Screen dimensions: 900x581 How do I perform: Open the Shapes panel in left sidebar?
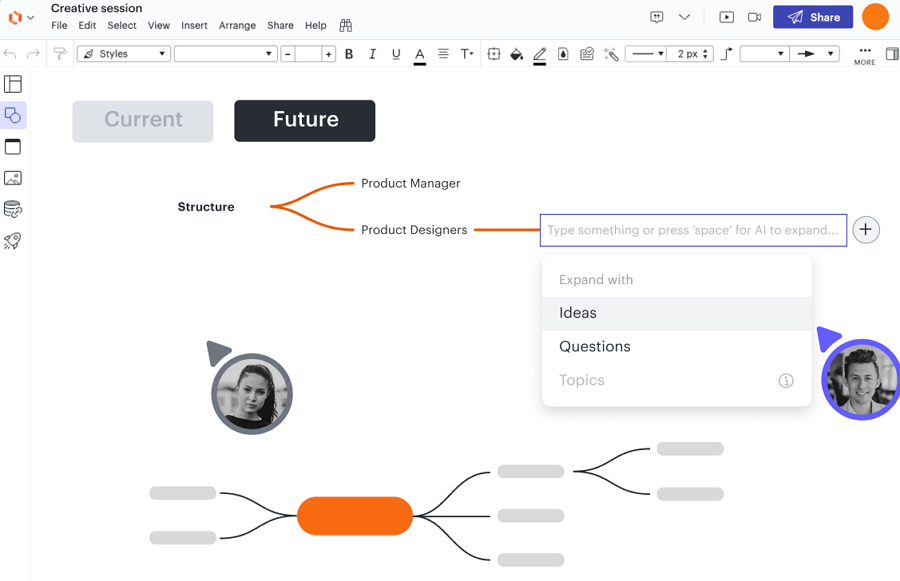13,116
